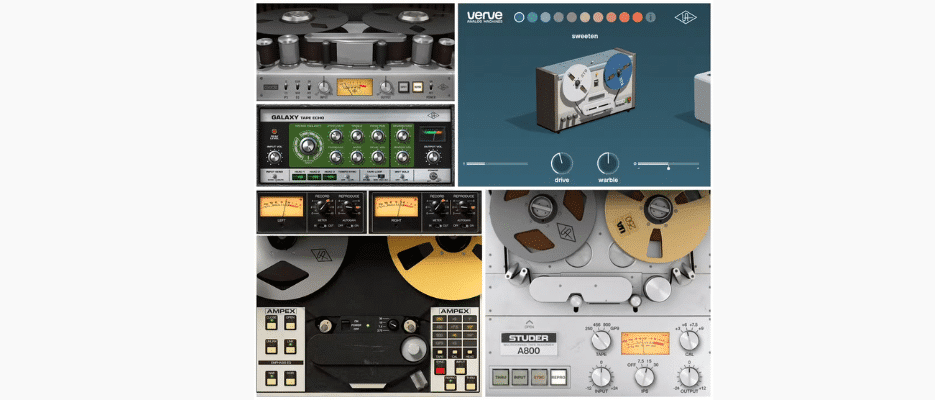Viewport: 935px width, 400px height.
Task: Click the Studer A800 INPUT knob
Action: 601,377
